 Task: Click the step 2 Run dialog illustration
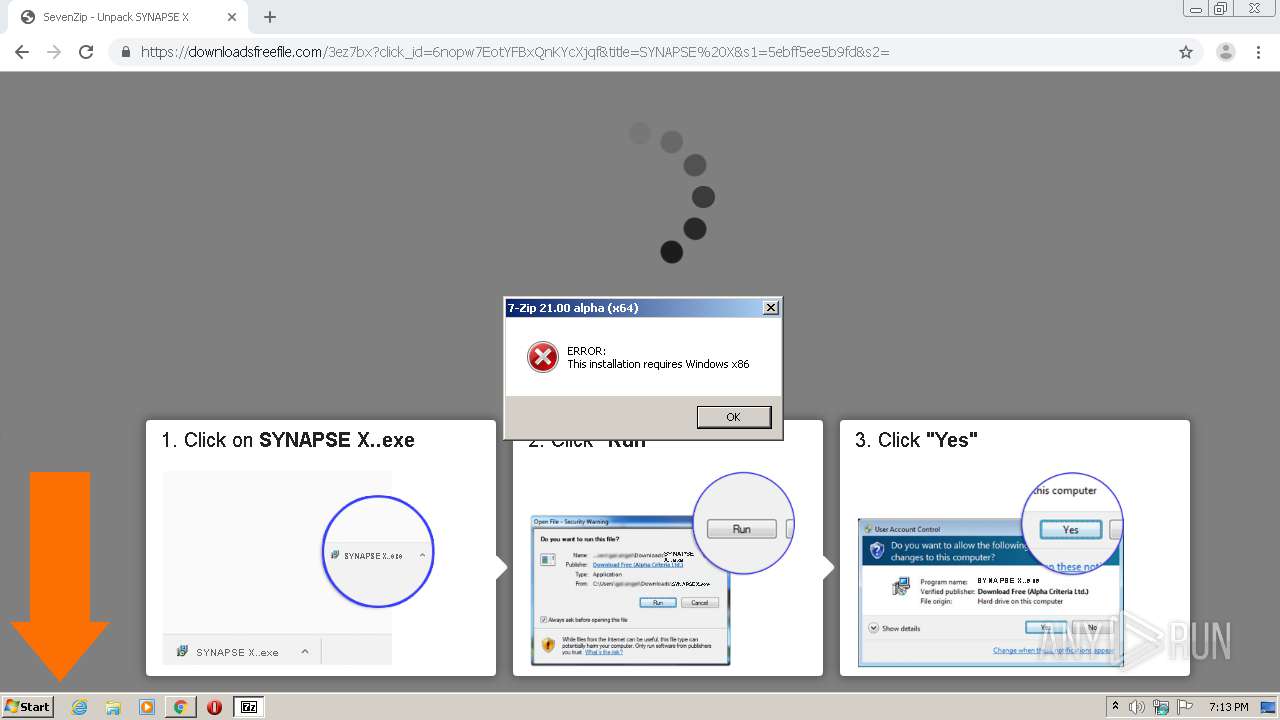pyautogui.click(x=662, y=569)
